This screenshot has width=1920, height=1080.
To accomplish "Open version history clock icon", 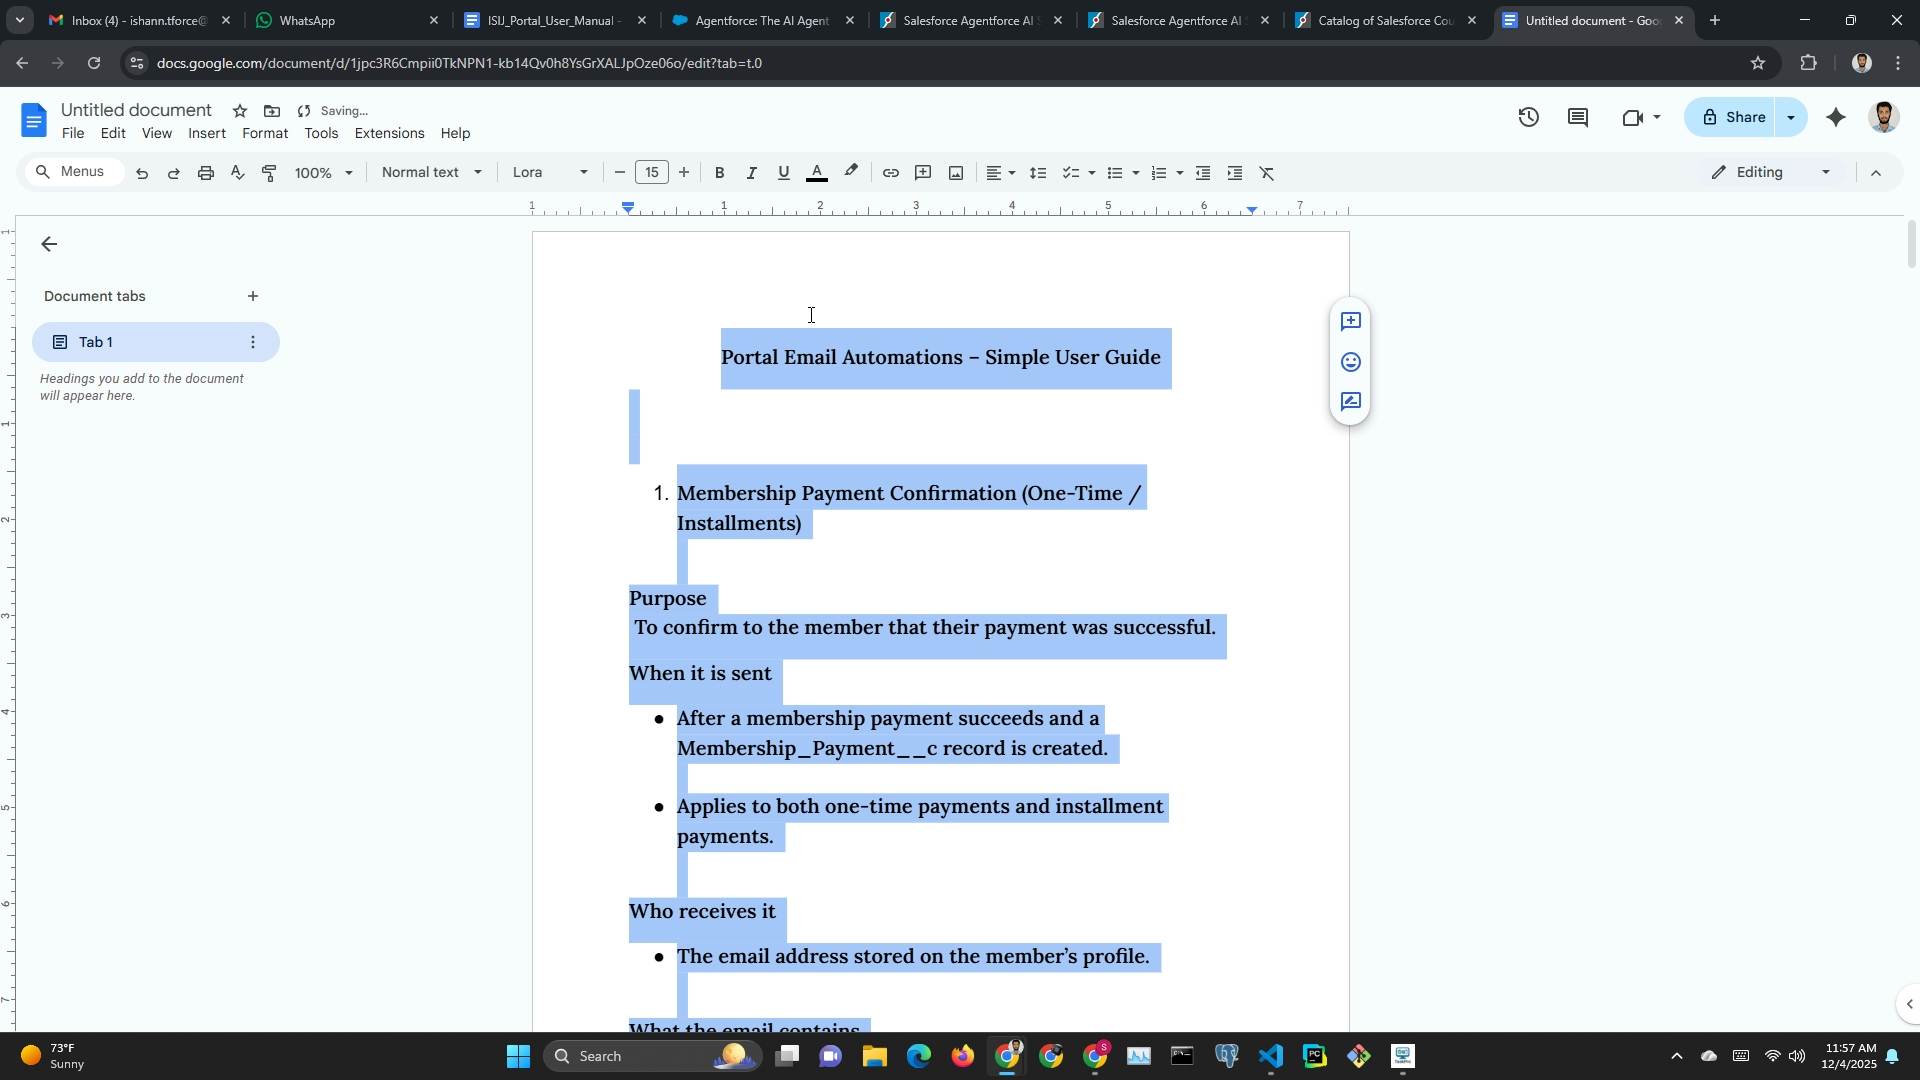I will tap(1528, 117).
